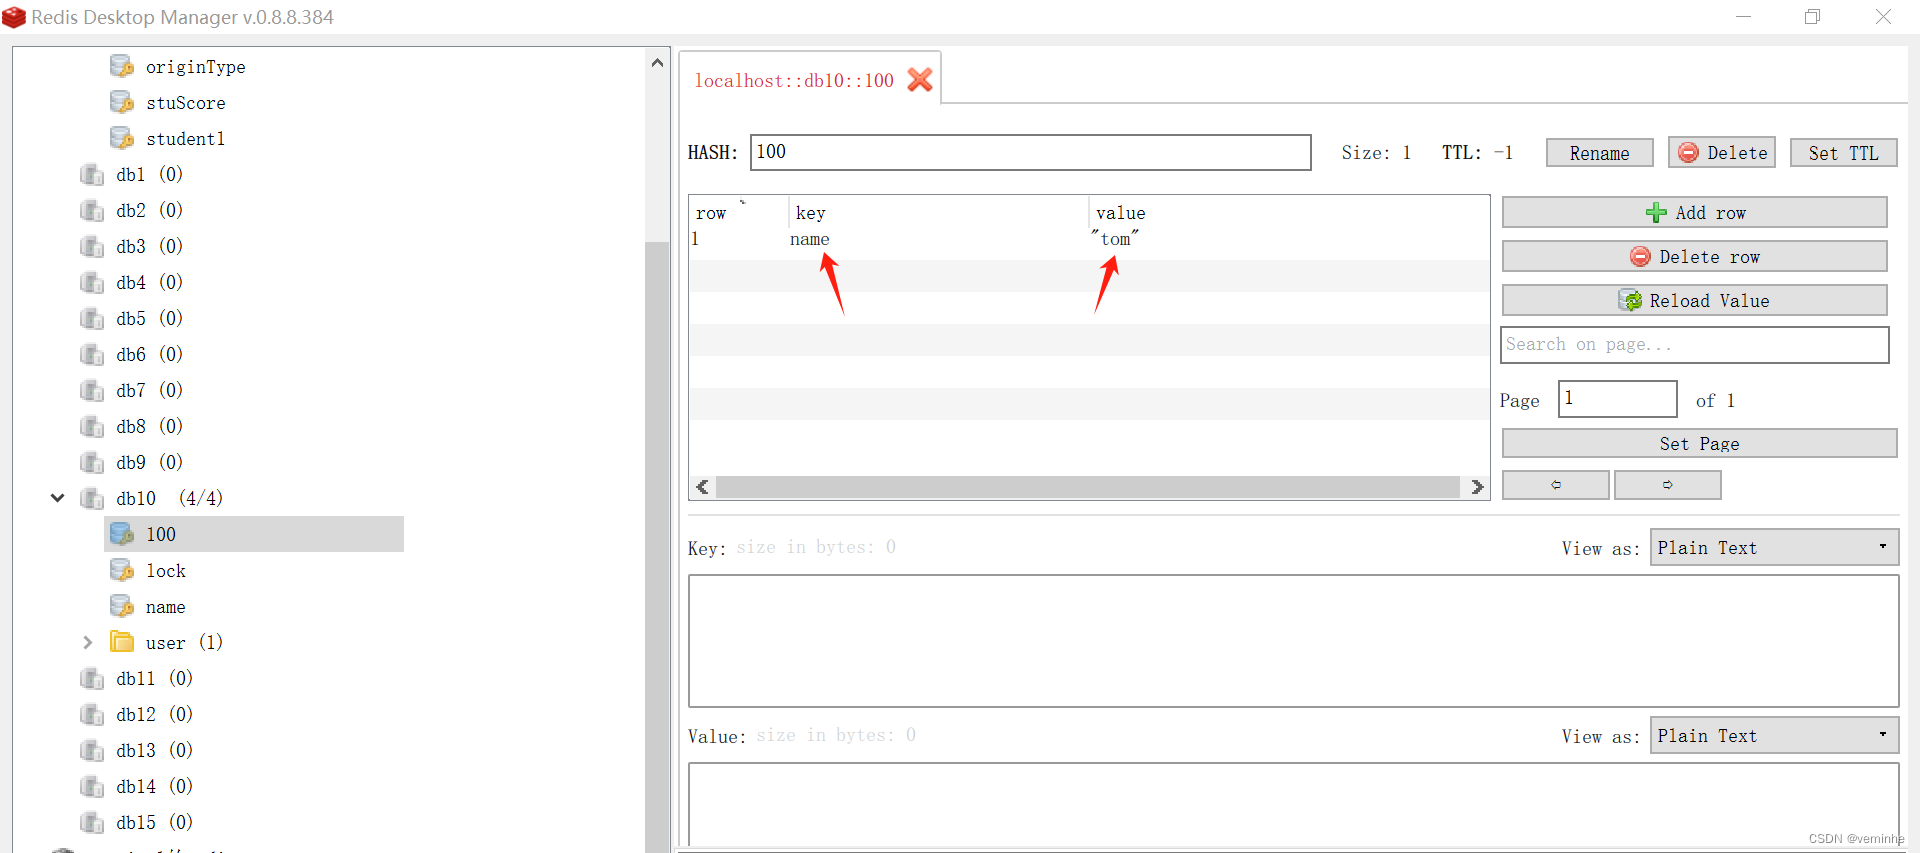Sort by the row column header
The image size is (1920, 853).
738,212
